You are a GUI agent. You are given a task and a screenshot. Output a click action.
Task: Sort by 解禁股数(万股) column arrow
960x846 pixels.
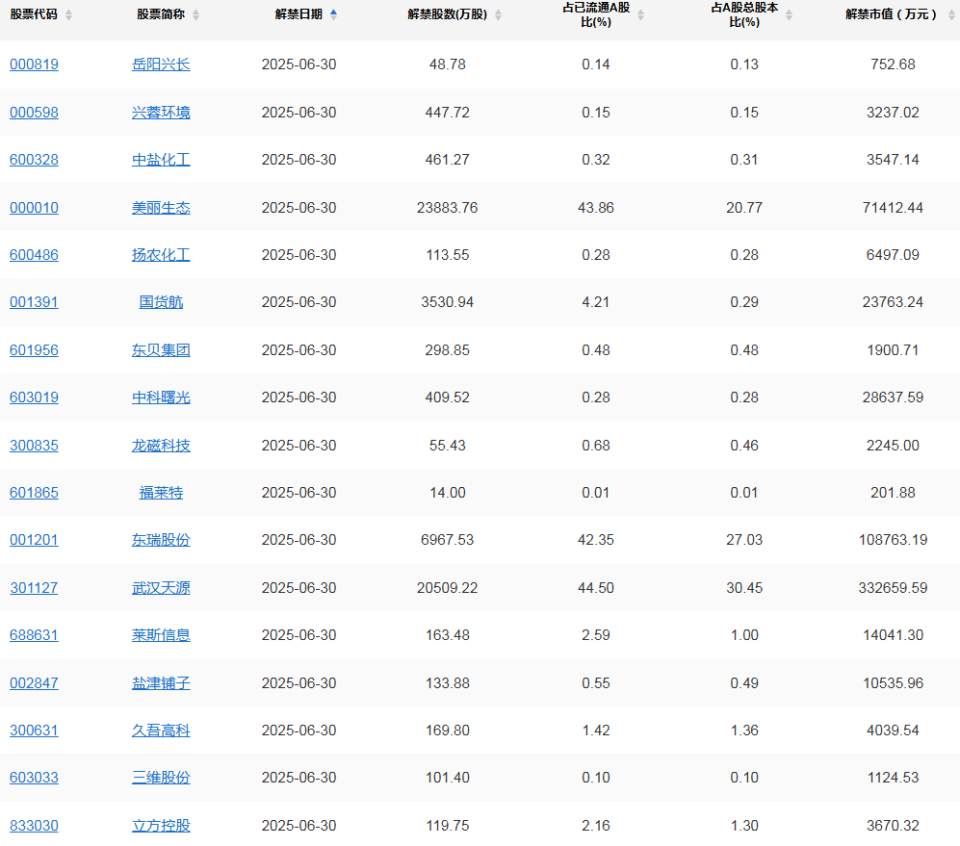498,15
